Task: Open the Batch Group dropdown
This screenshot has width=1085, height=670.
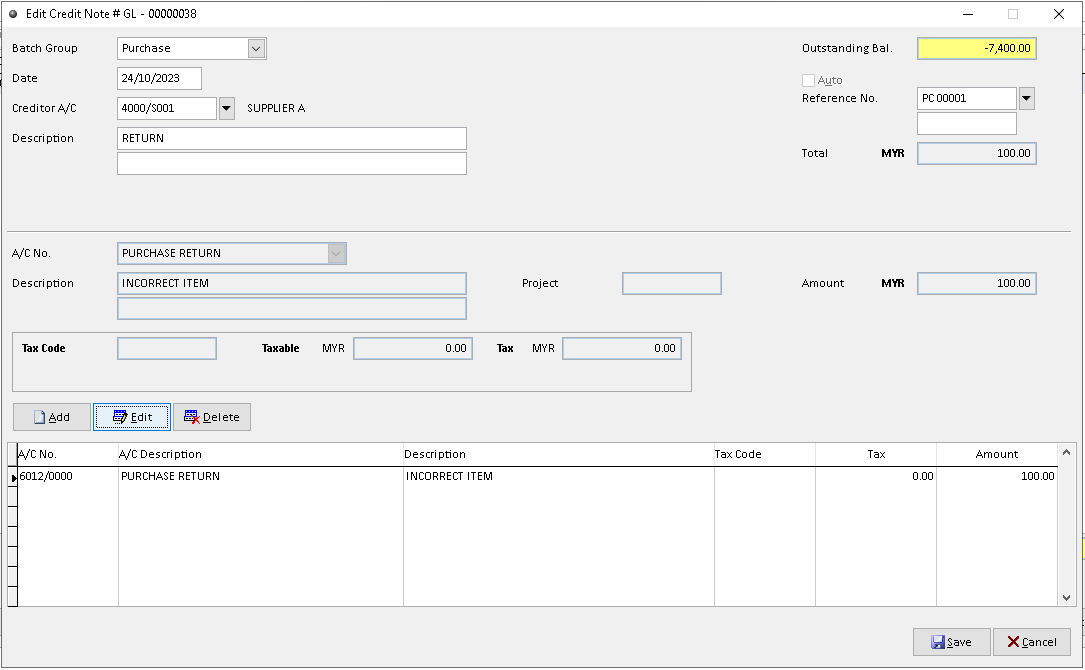Action: [256, 48]
